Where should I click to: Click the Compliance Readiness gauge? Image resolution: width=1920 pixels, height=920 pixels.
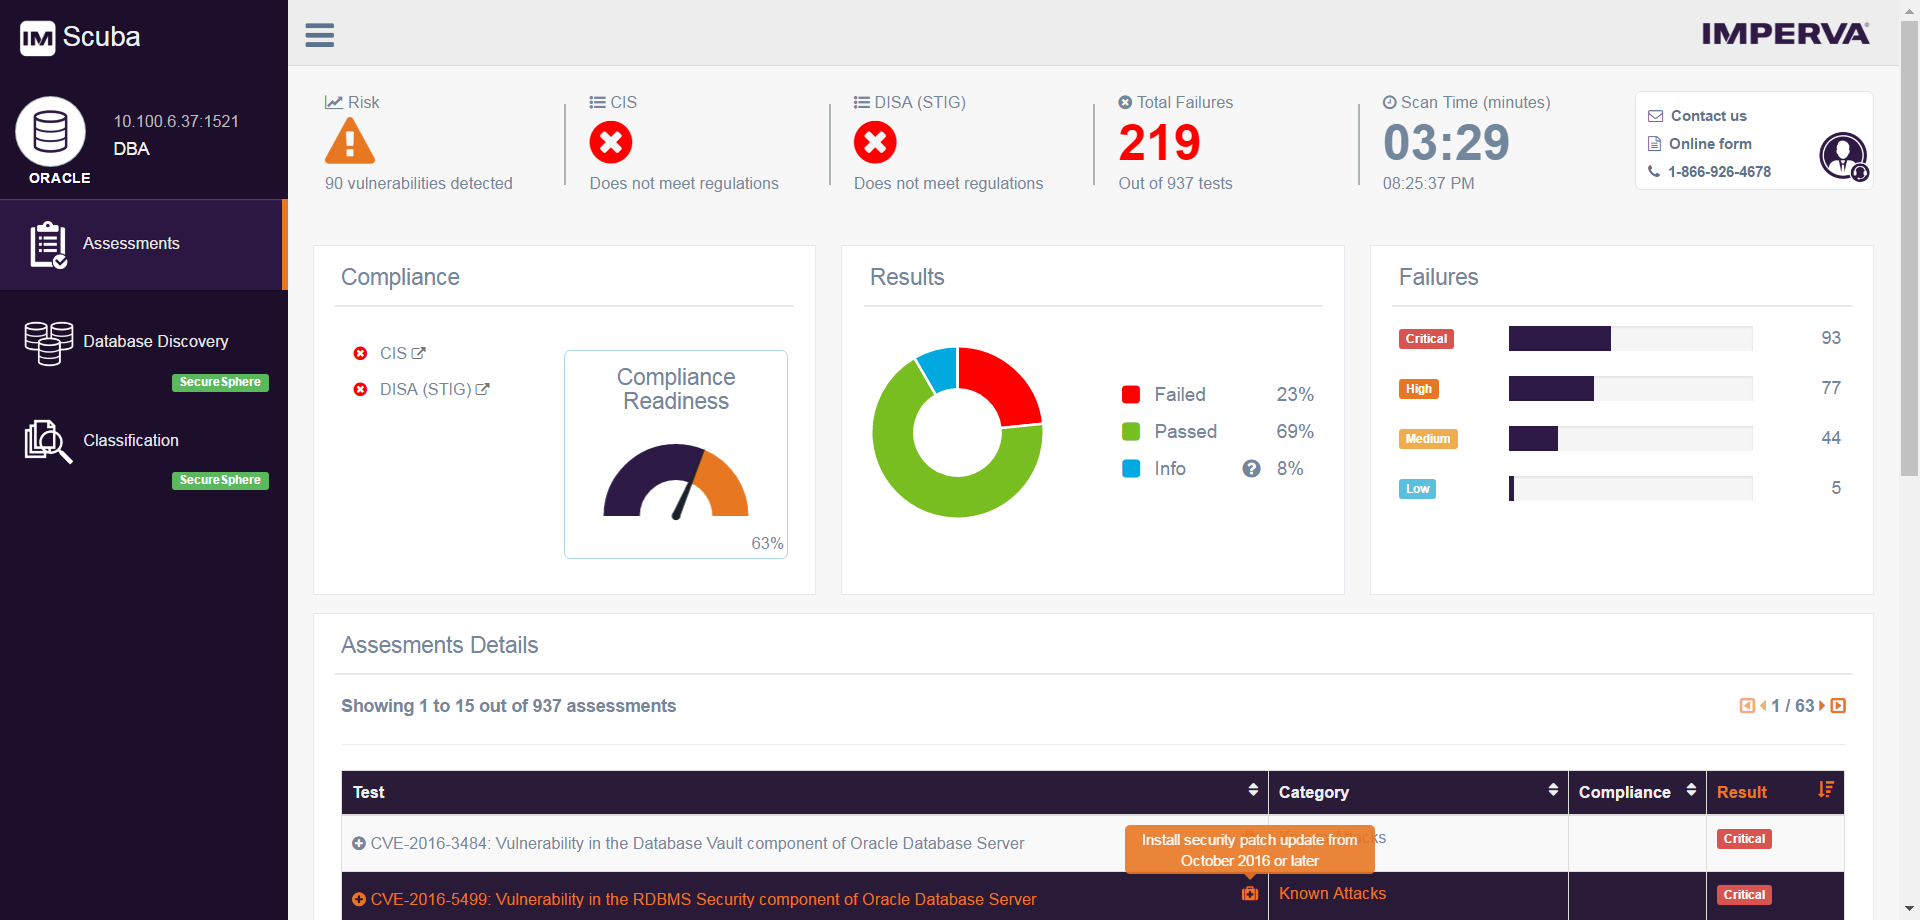[676, 481]
